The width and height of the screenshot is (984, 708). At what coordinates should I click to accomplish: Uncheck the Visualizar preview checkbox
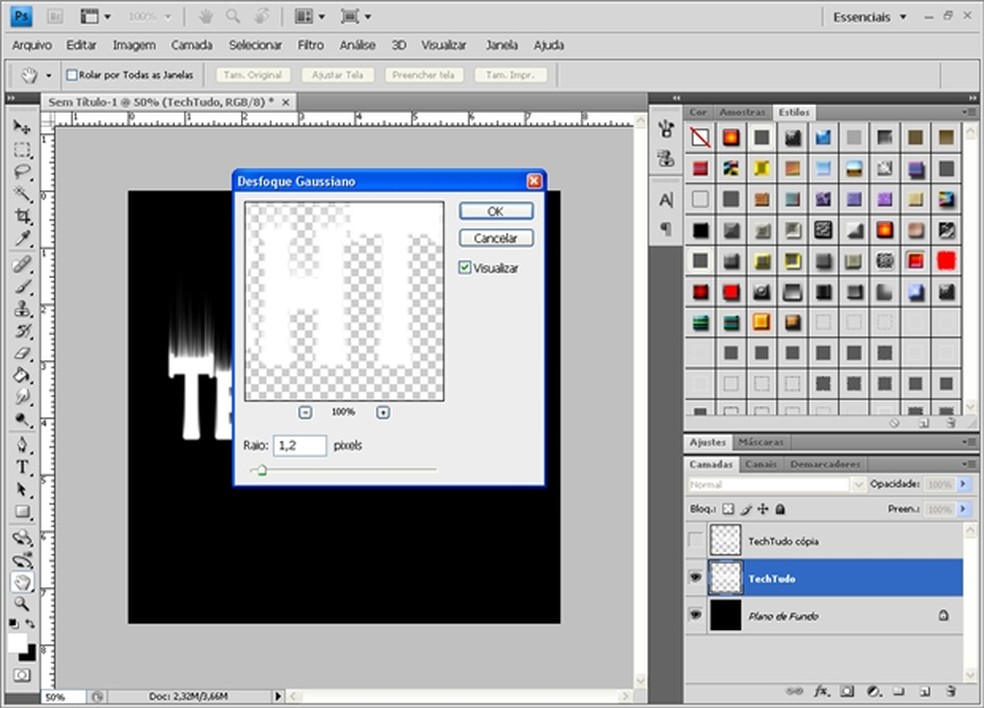point(465,268)
